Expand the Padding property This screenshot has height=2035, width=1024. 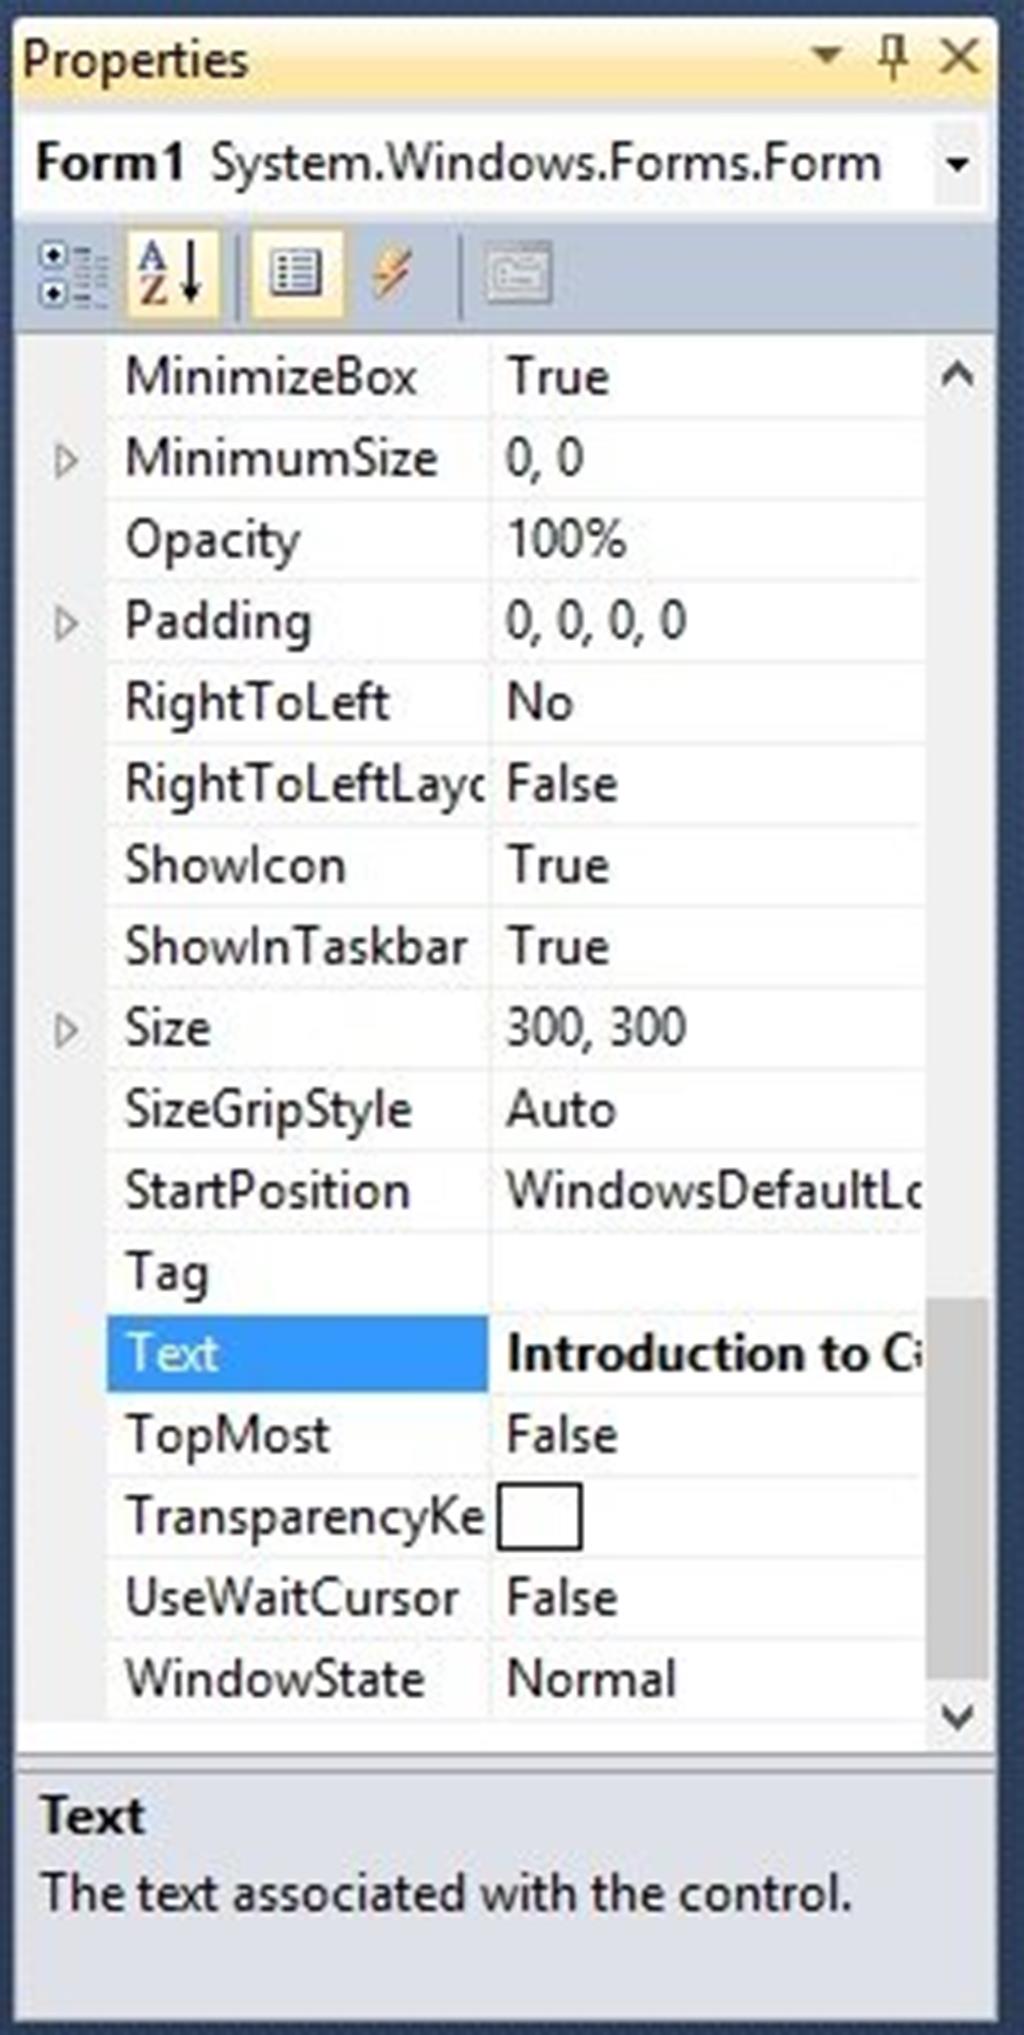[66, 623]
